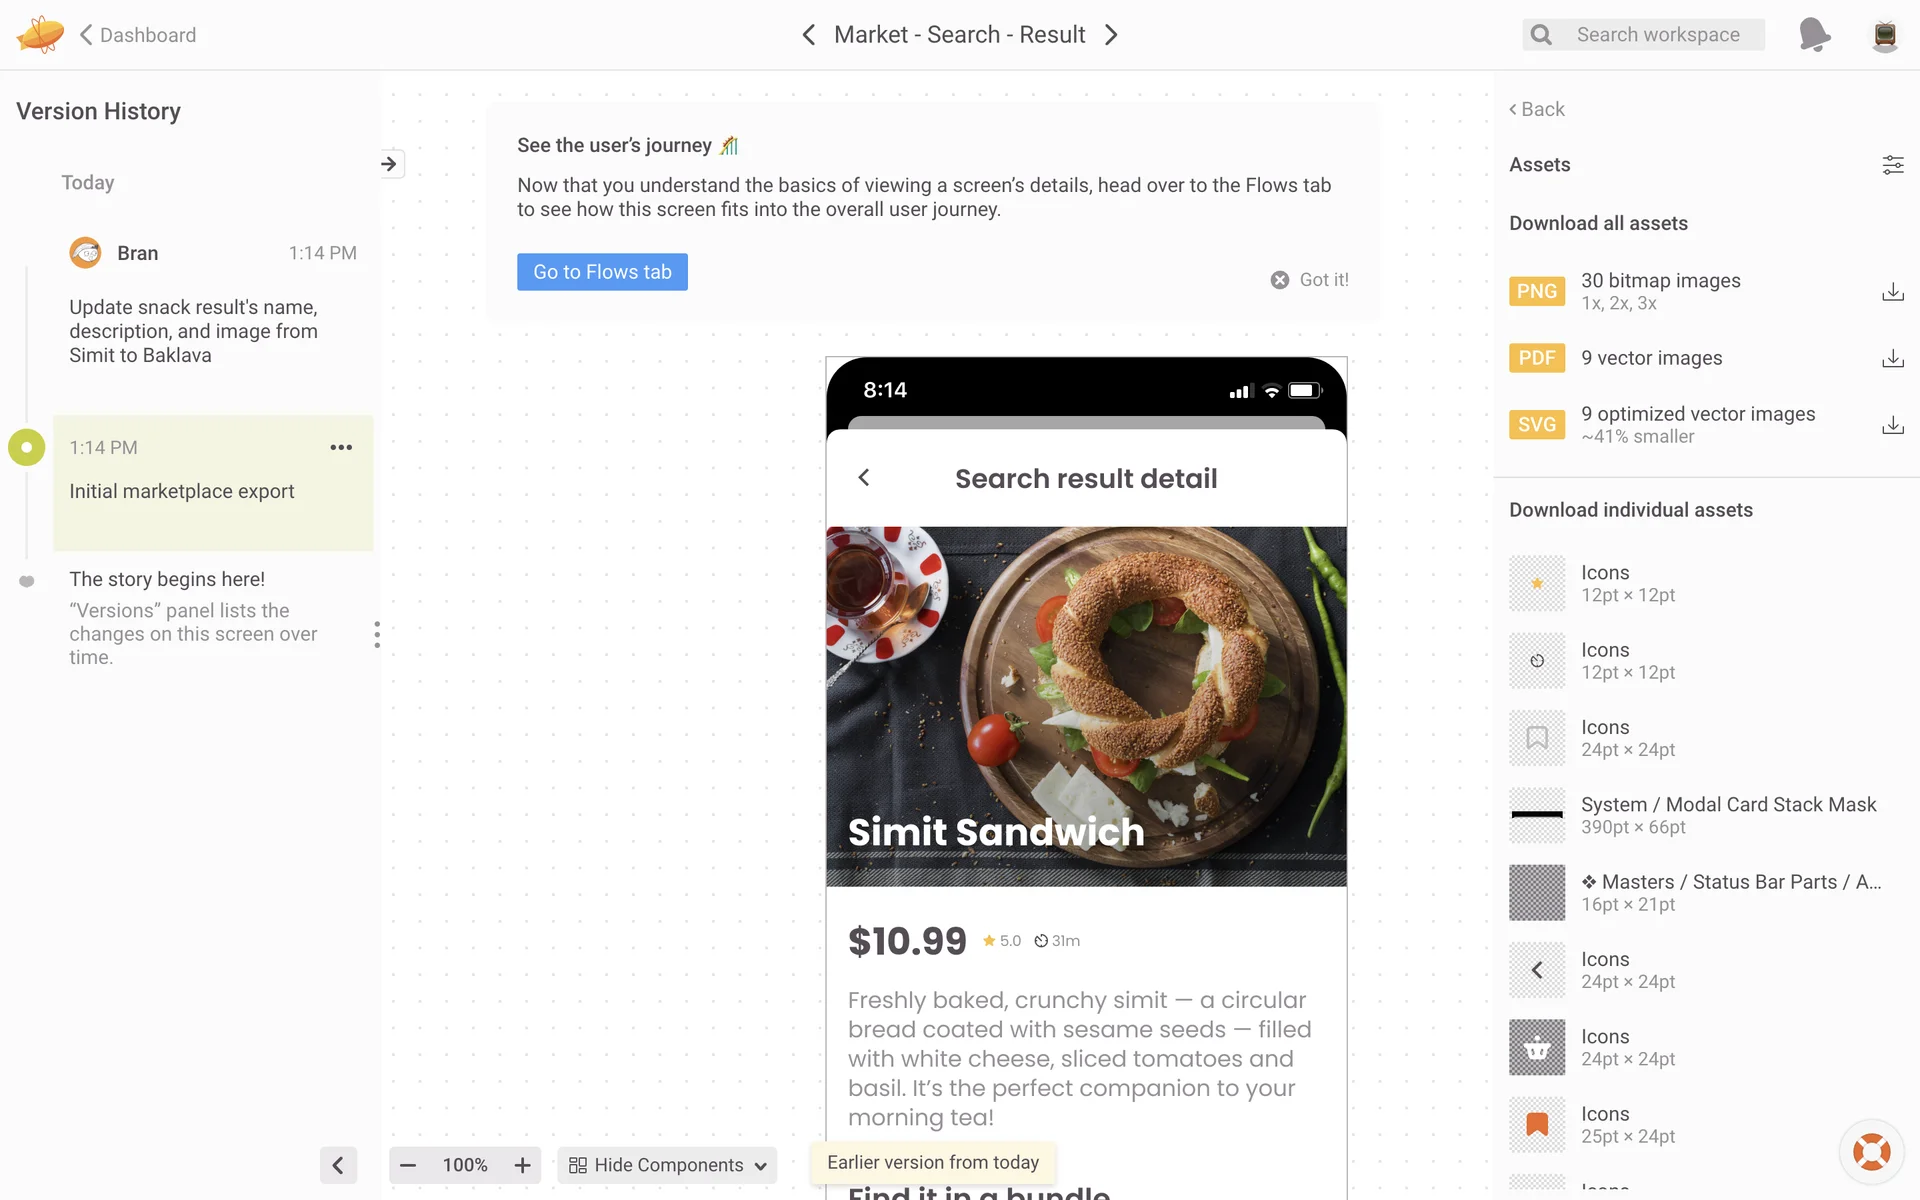The height and width of the screenshot is (1200, 1920).
Task: Open the assets filter settings icon
Action: (x=1892, y=165)
